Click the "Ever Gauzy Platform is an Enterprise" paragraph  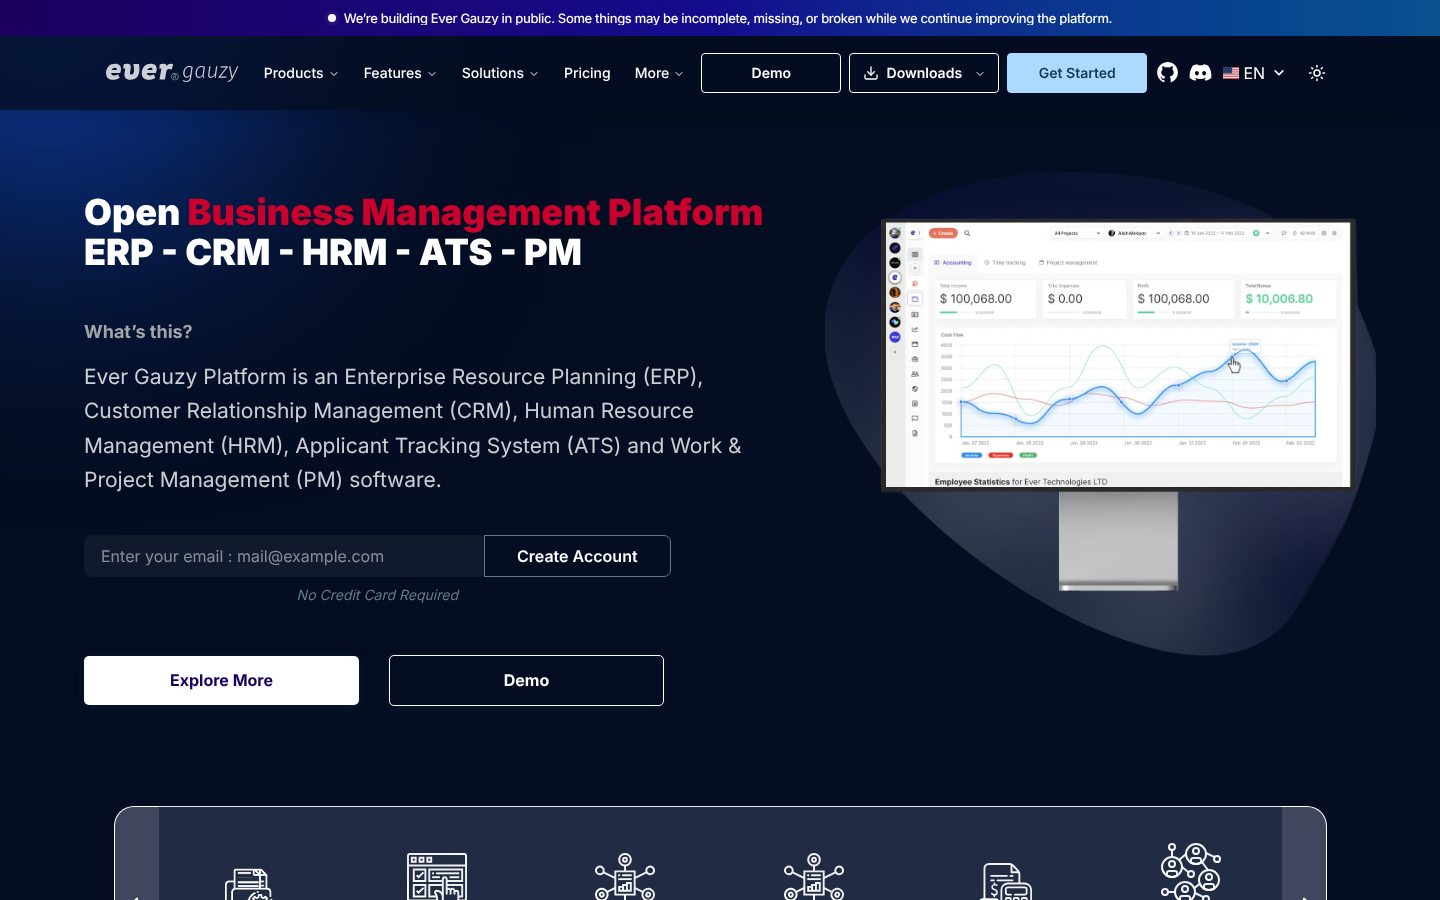413,428
